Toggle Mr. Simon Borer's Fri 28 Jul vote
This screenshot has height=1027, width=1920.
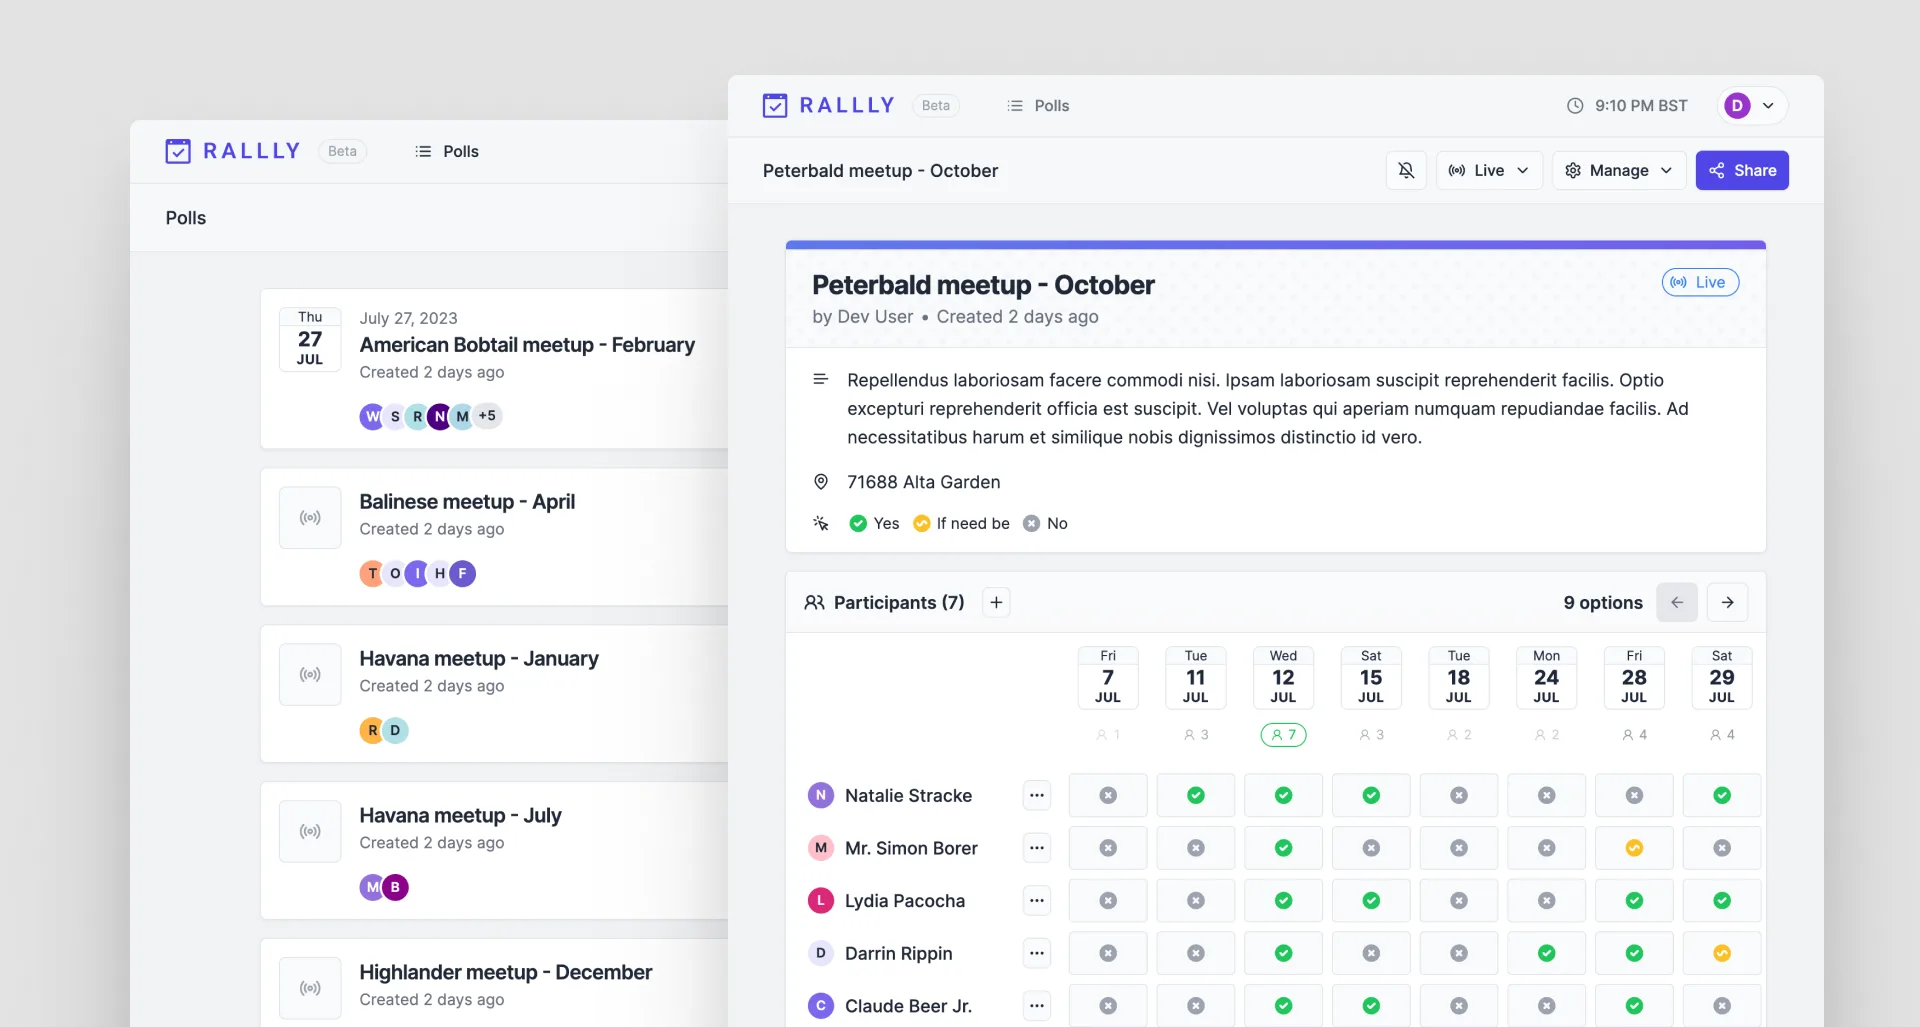point(1634,848)
